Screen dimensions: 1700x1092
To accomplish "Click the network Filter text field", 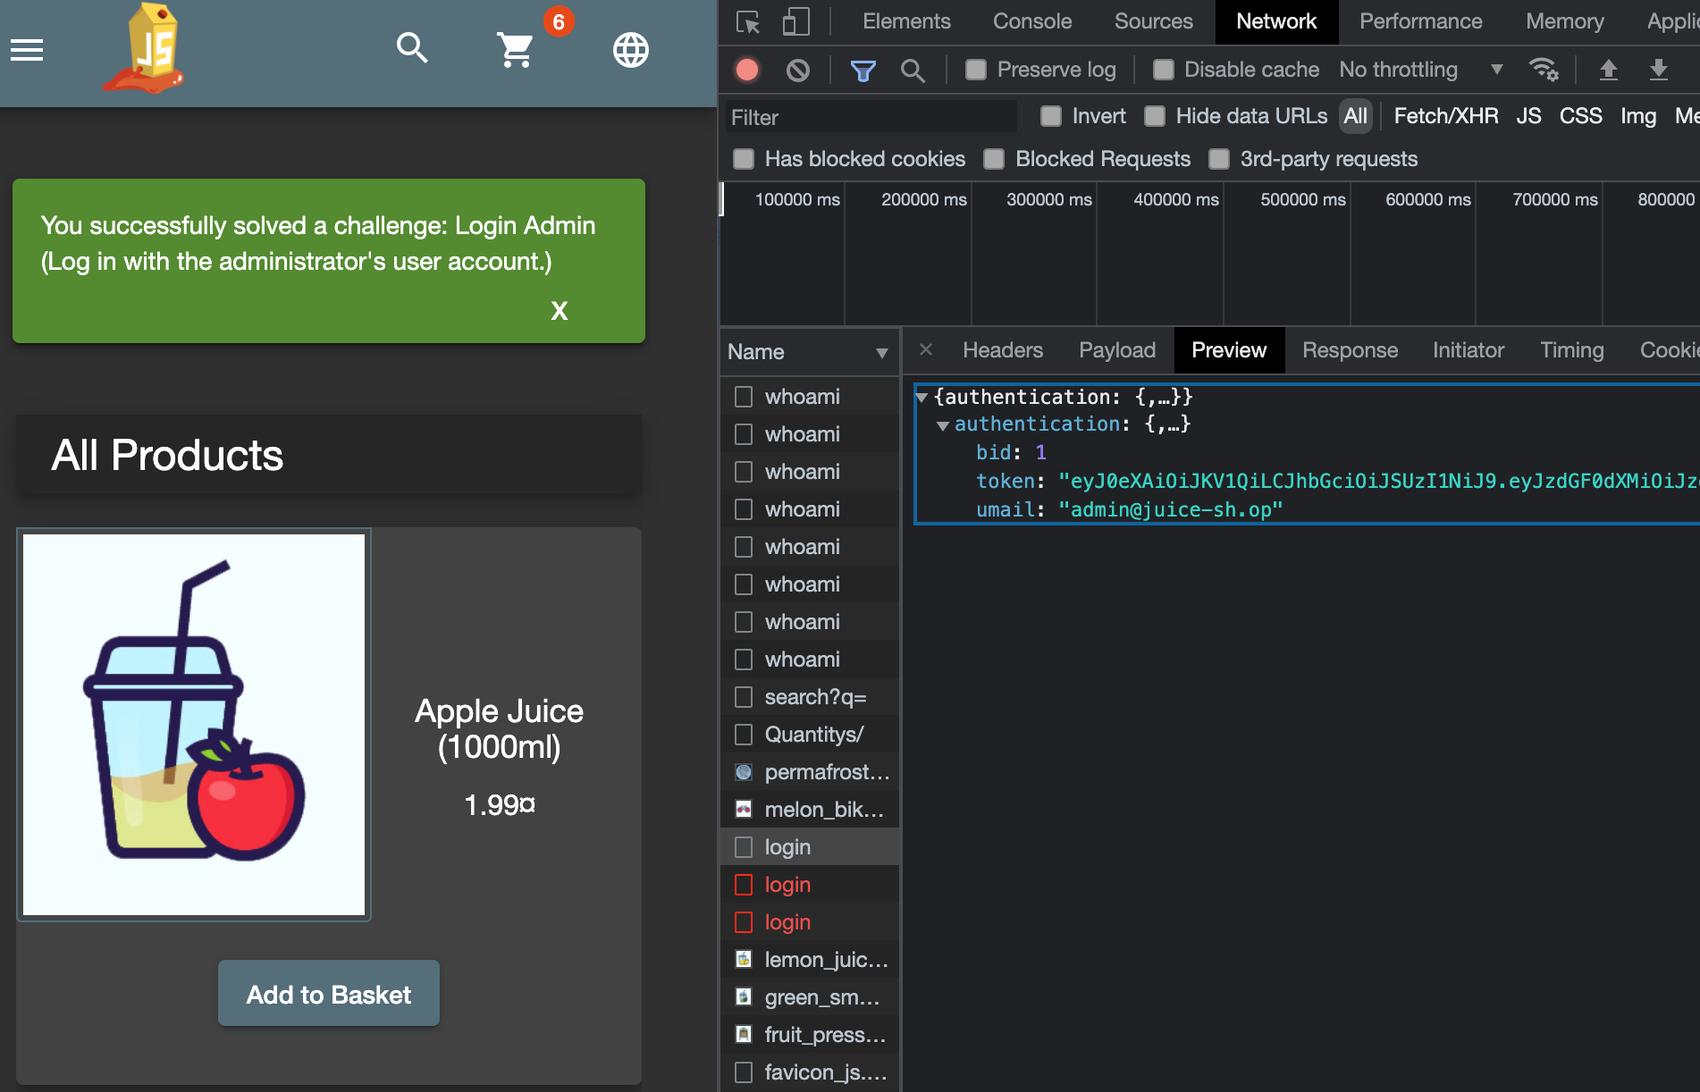I will click(870, 118).
